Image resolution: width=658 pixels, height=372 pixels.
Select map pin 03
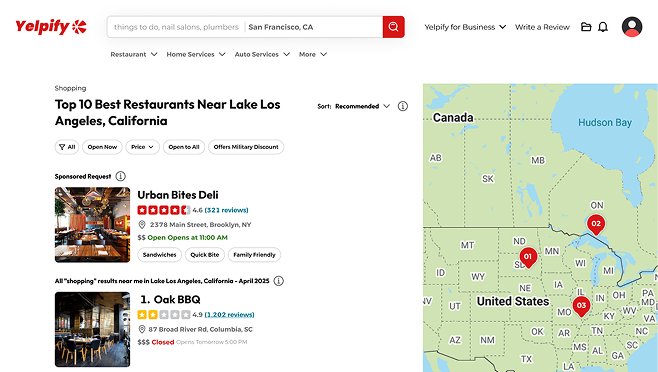pos(581,306)
